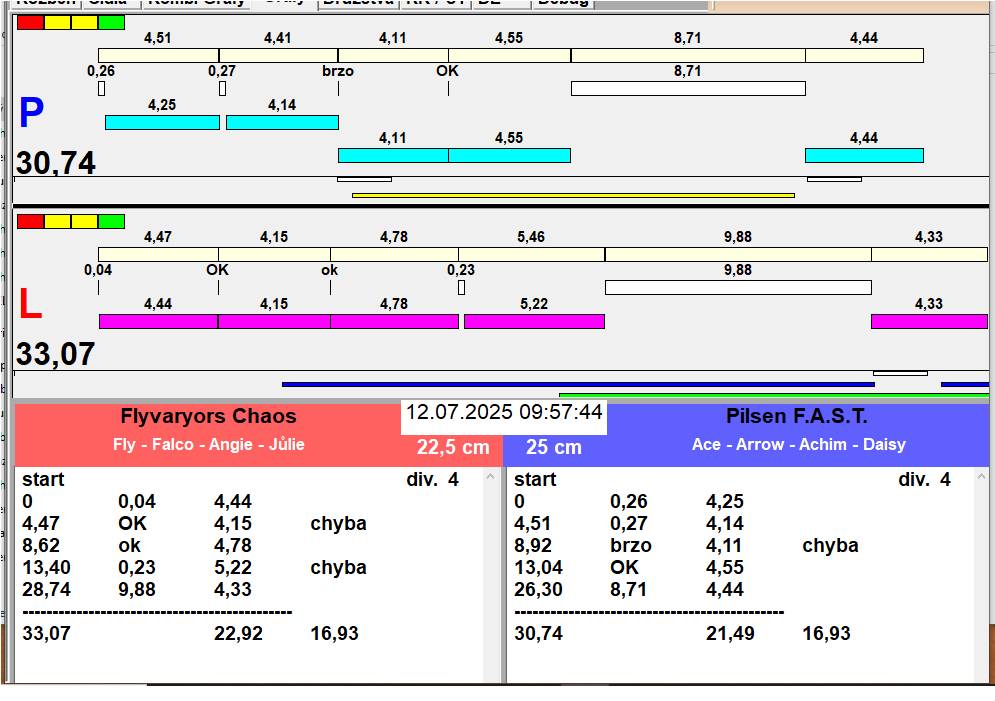Click the dog list 'Ace - Arrow - Achim - Daisy'
Image resolution: width=995 pixels, height=701 pixels.
click(799, 444)
